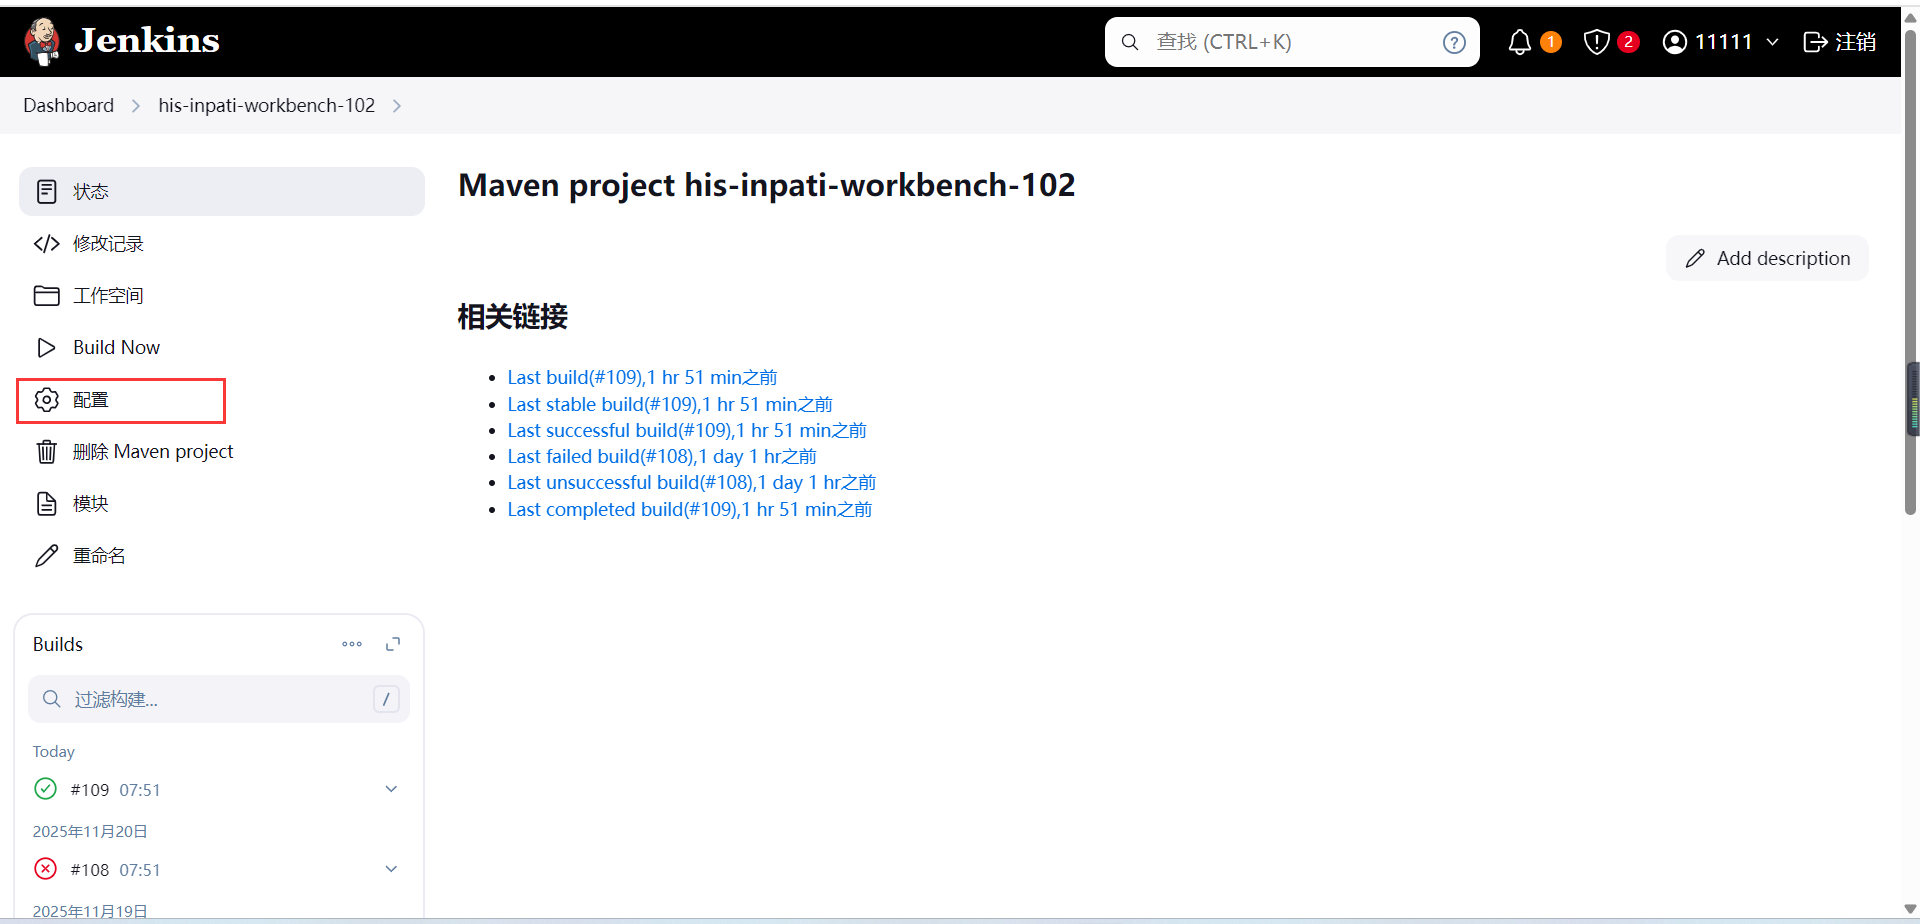Select the 状态 sidebar item
The image size is (1920, 924).
pos(222,191)
